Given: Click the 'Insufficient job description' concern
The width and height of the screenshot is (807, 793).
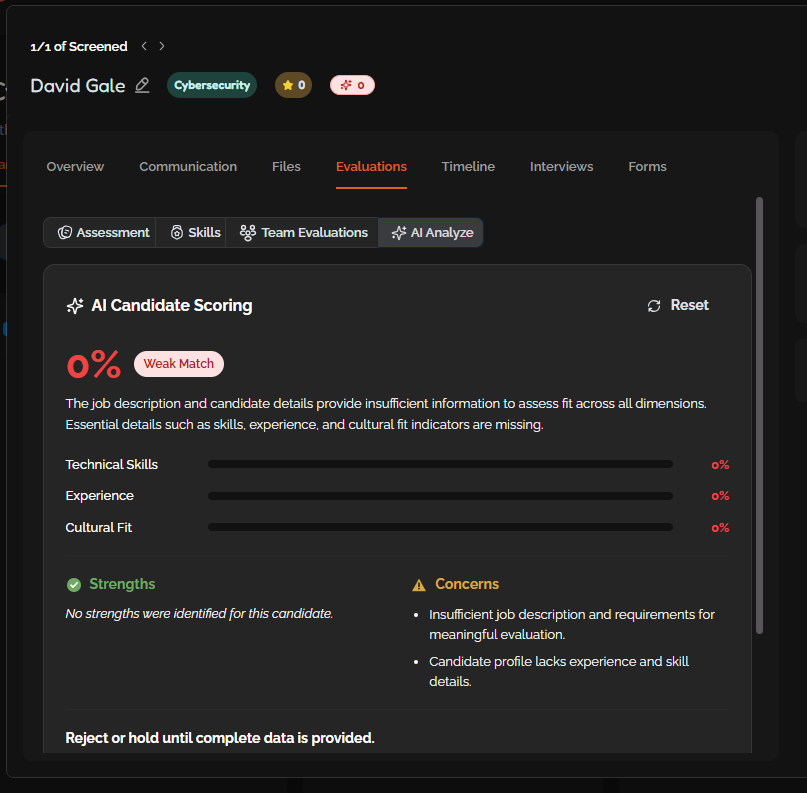Looking at the screenshot, I should [572, 624].
